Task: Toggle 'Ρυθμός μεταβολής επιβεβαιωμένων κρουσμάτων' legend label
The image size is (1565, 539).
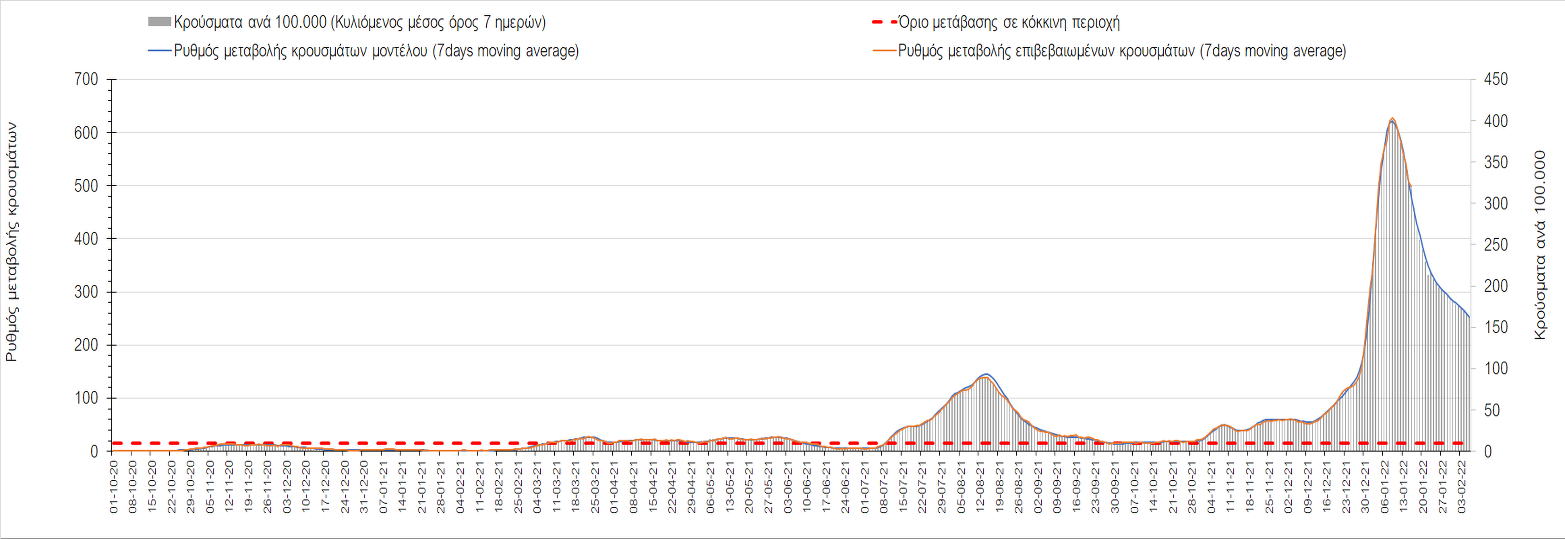Action: [1122, 51]
